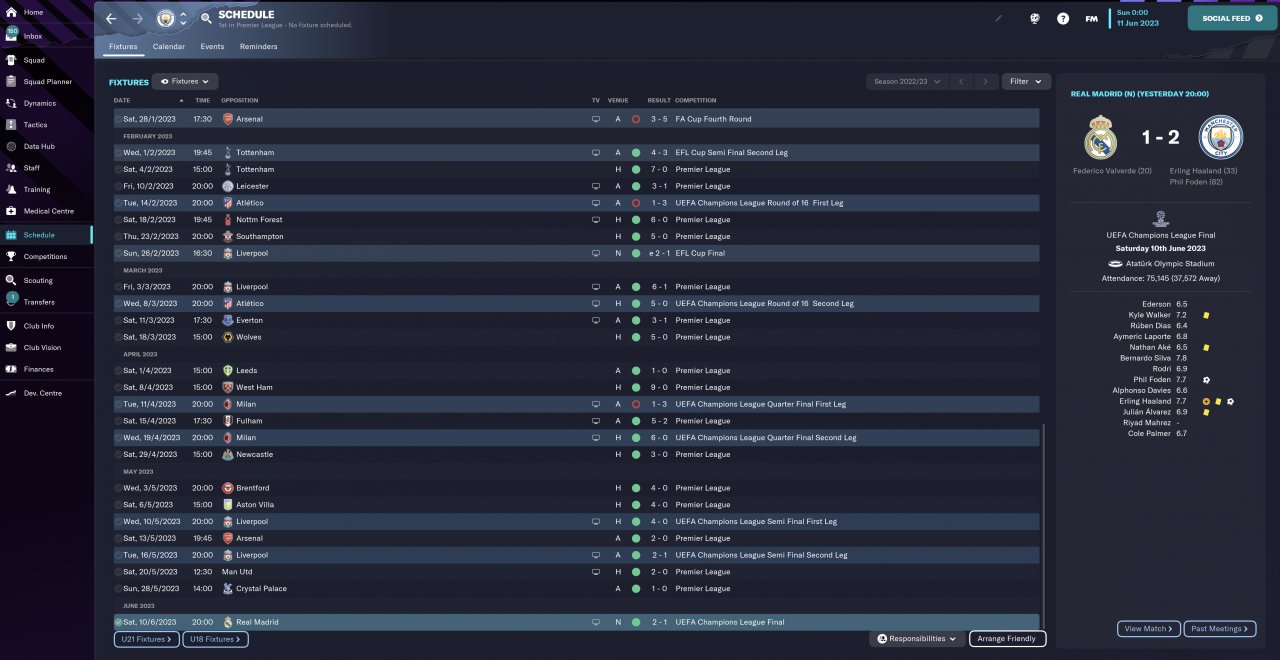1280x660 pixels.
Task: Click the Manchester City club badge in header
Action: tap(166, 18)
